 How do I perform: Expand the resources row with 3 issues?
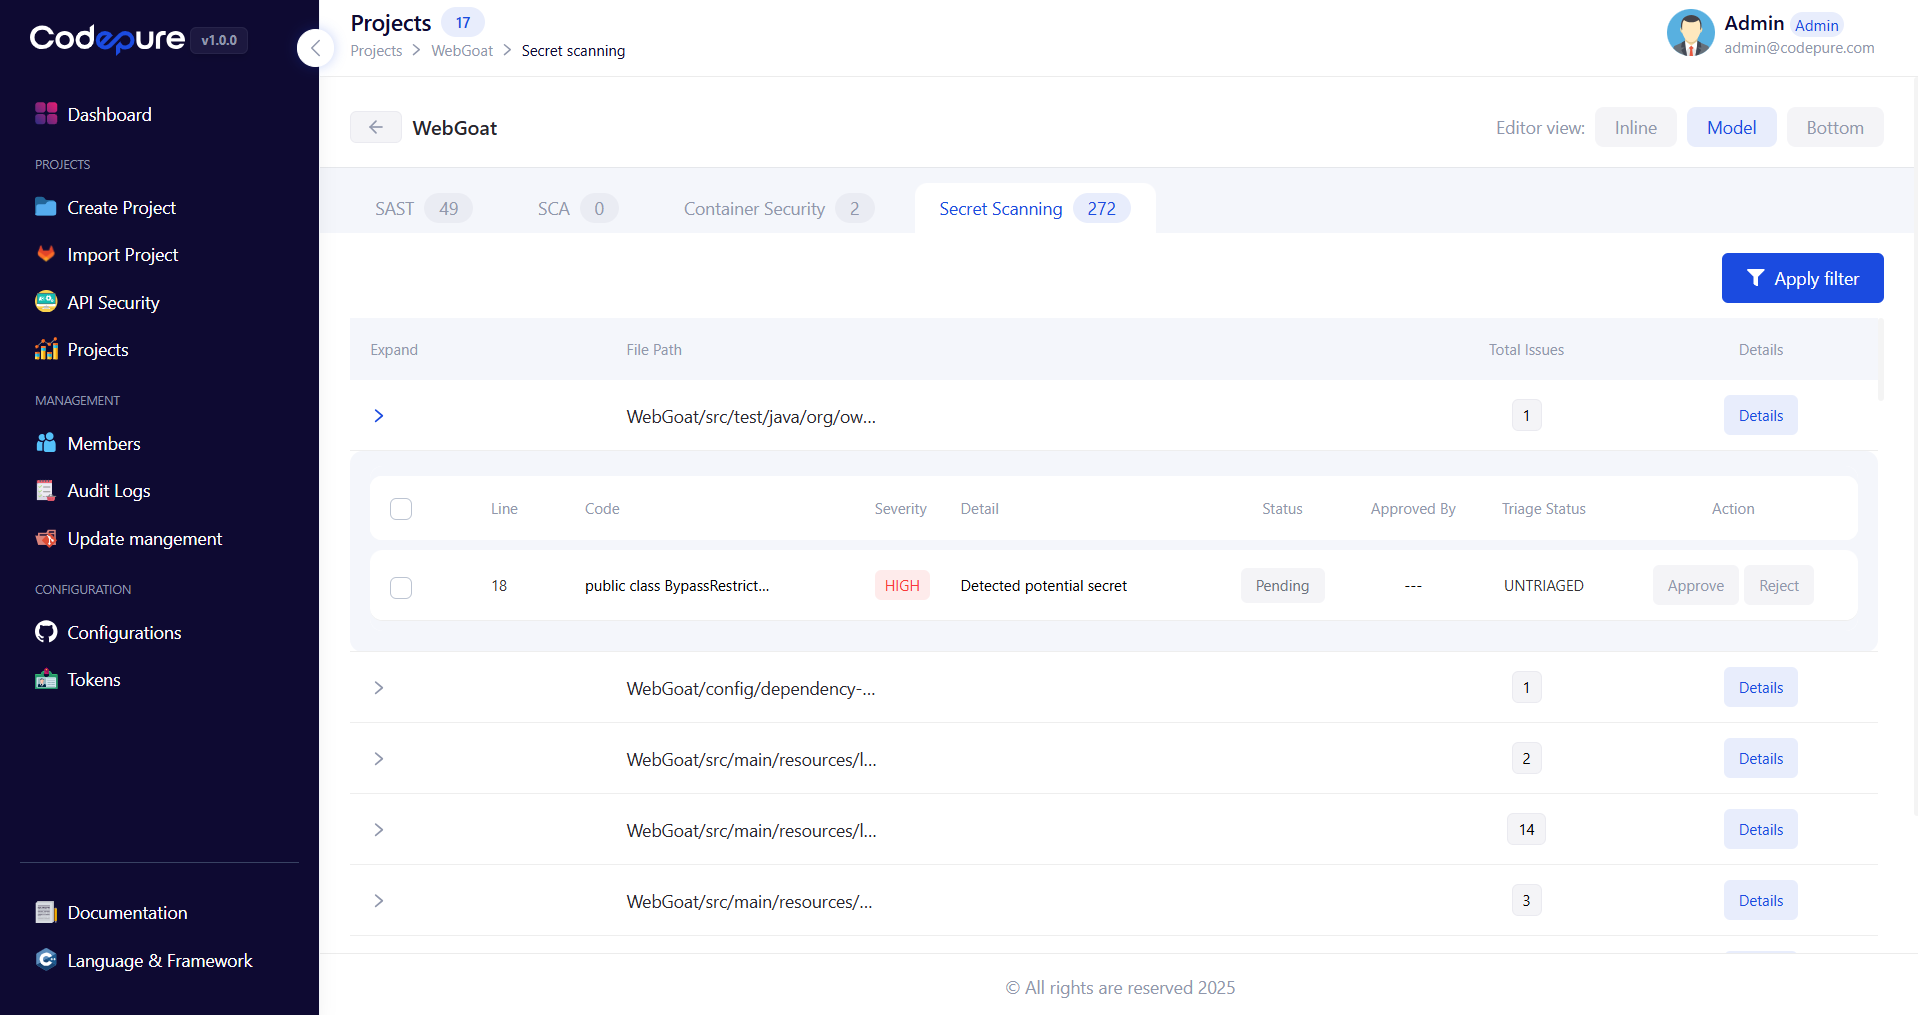[x=379, y=901]
